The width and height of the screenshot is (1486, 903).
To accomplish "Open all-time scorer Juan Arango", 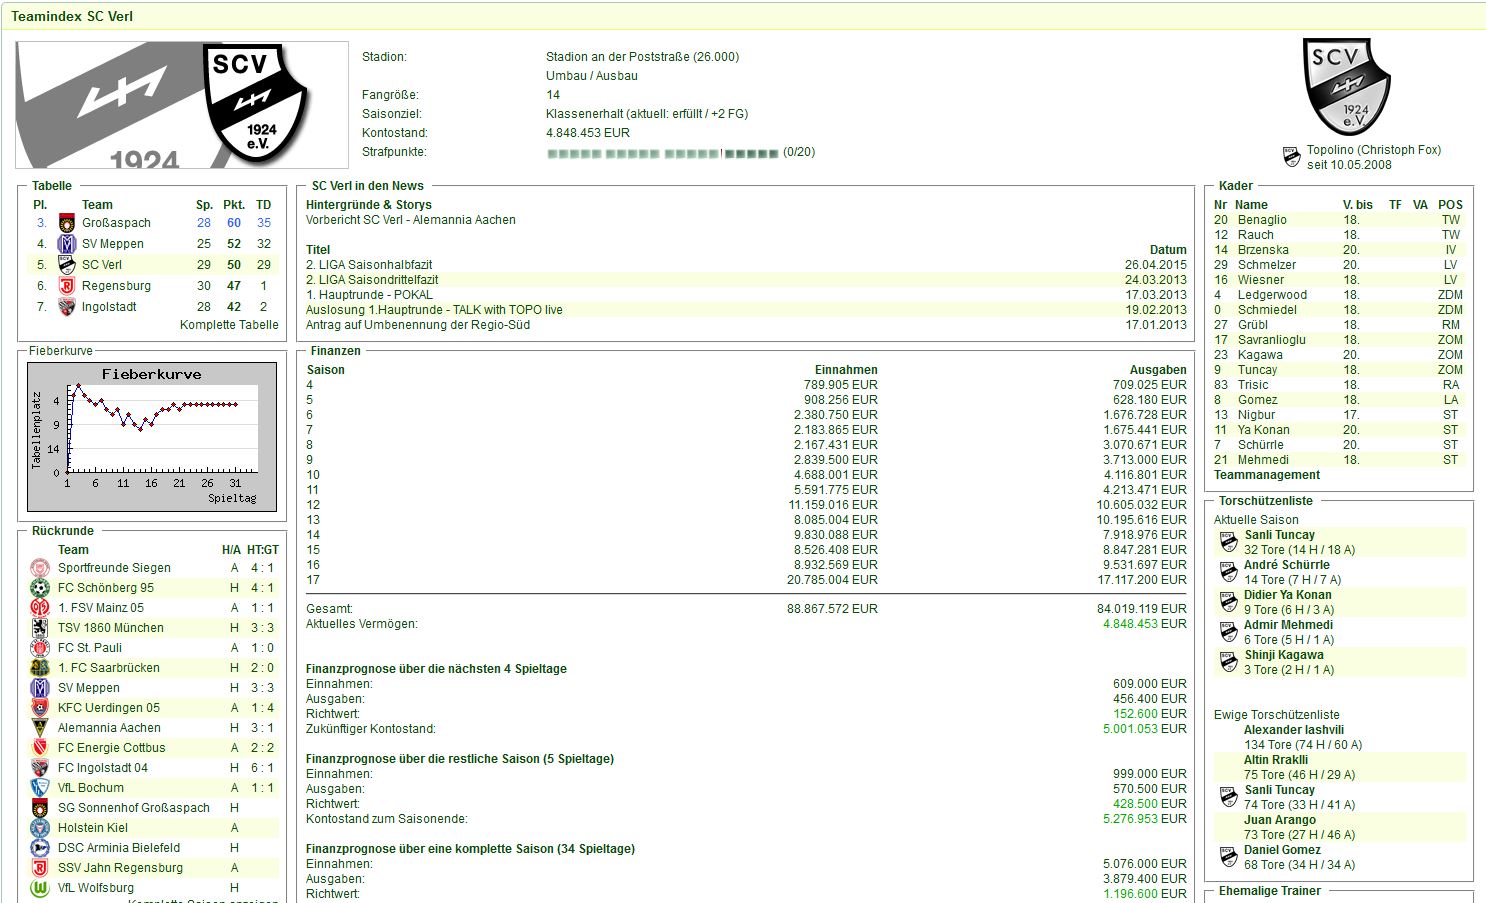I will coord(1280,820).
